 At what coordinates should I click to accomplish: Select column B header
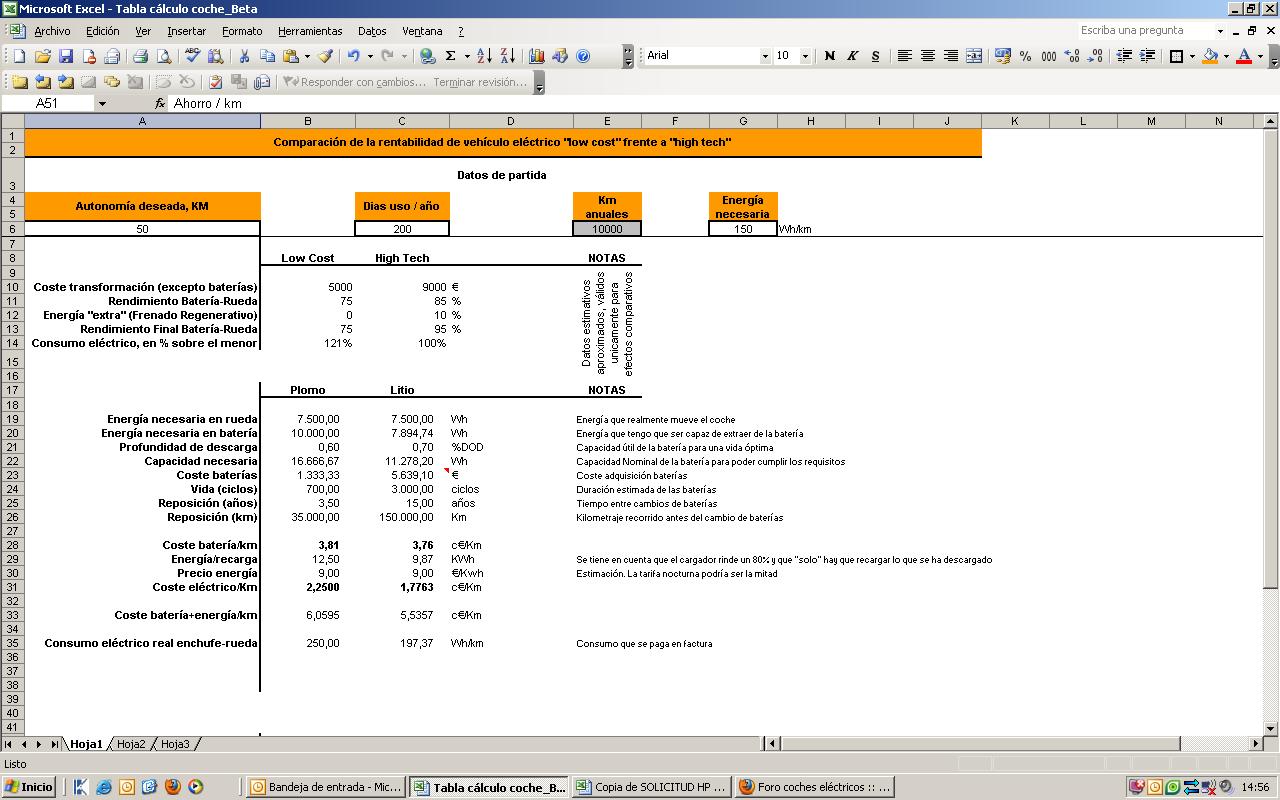(308, 121)
